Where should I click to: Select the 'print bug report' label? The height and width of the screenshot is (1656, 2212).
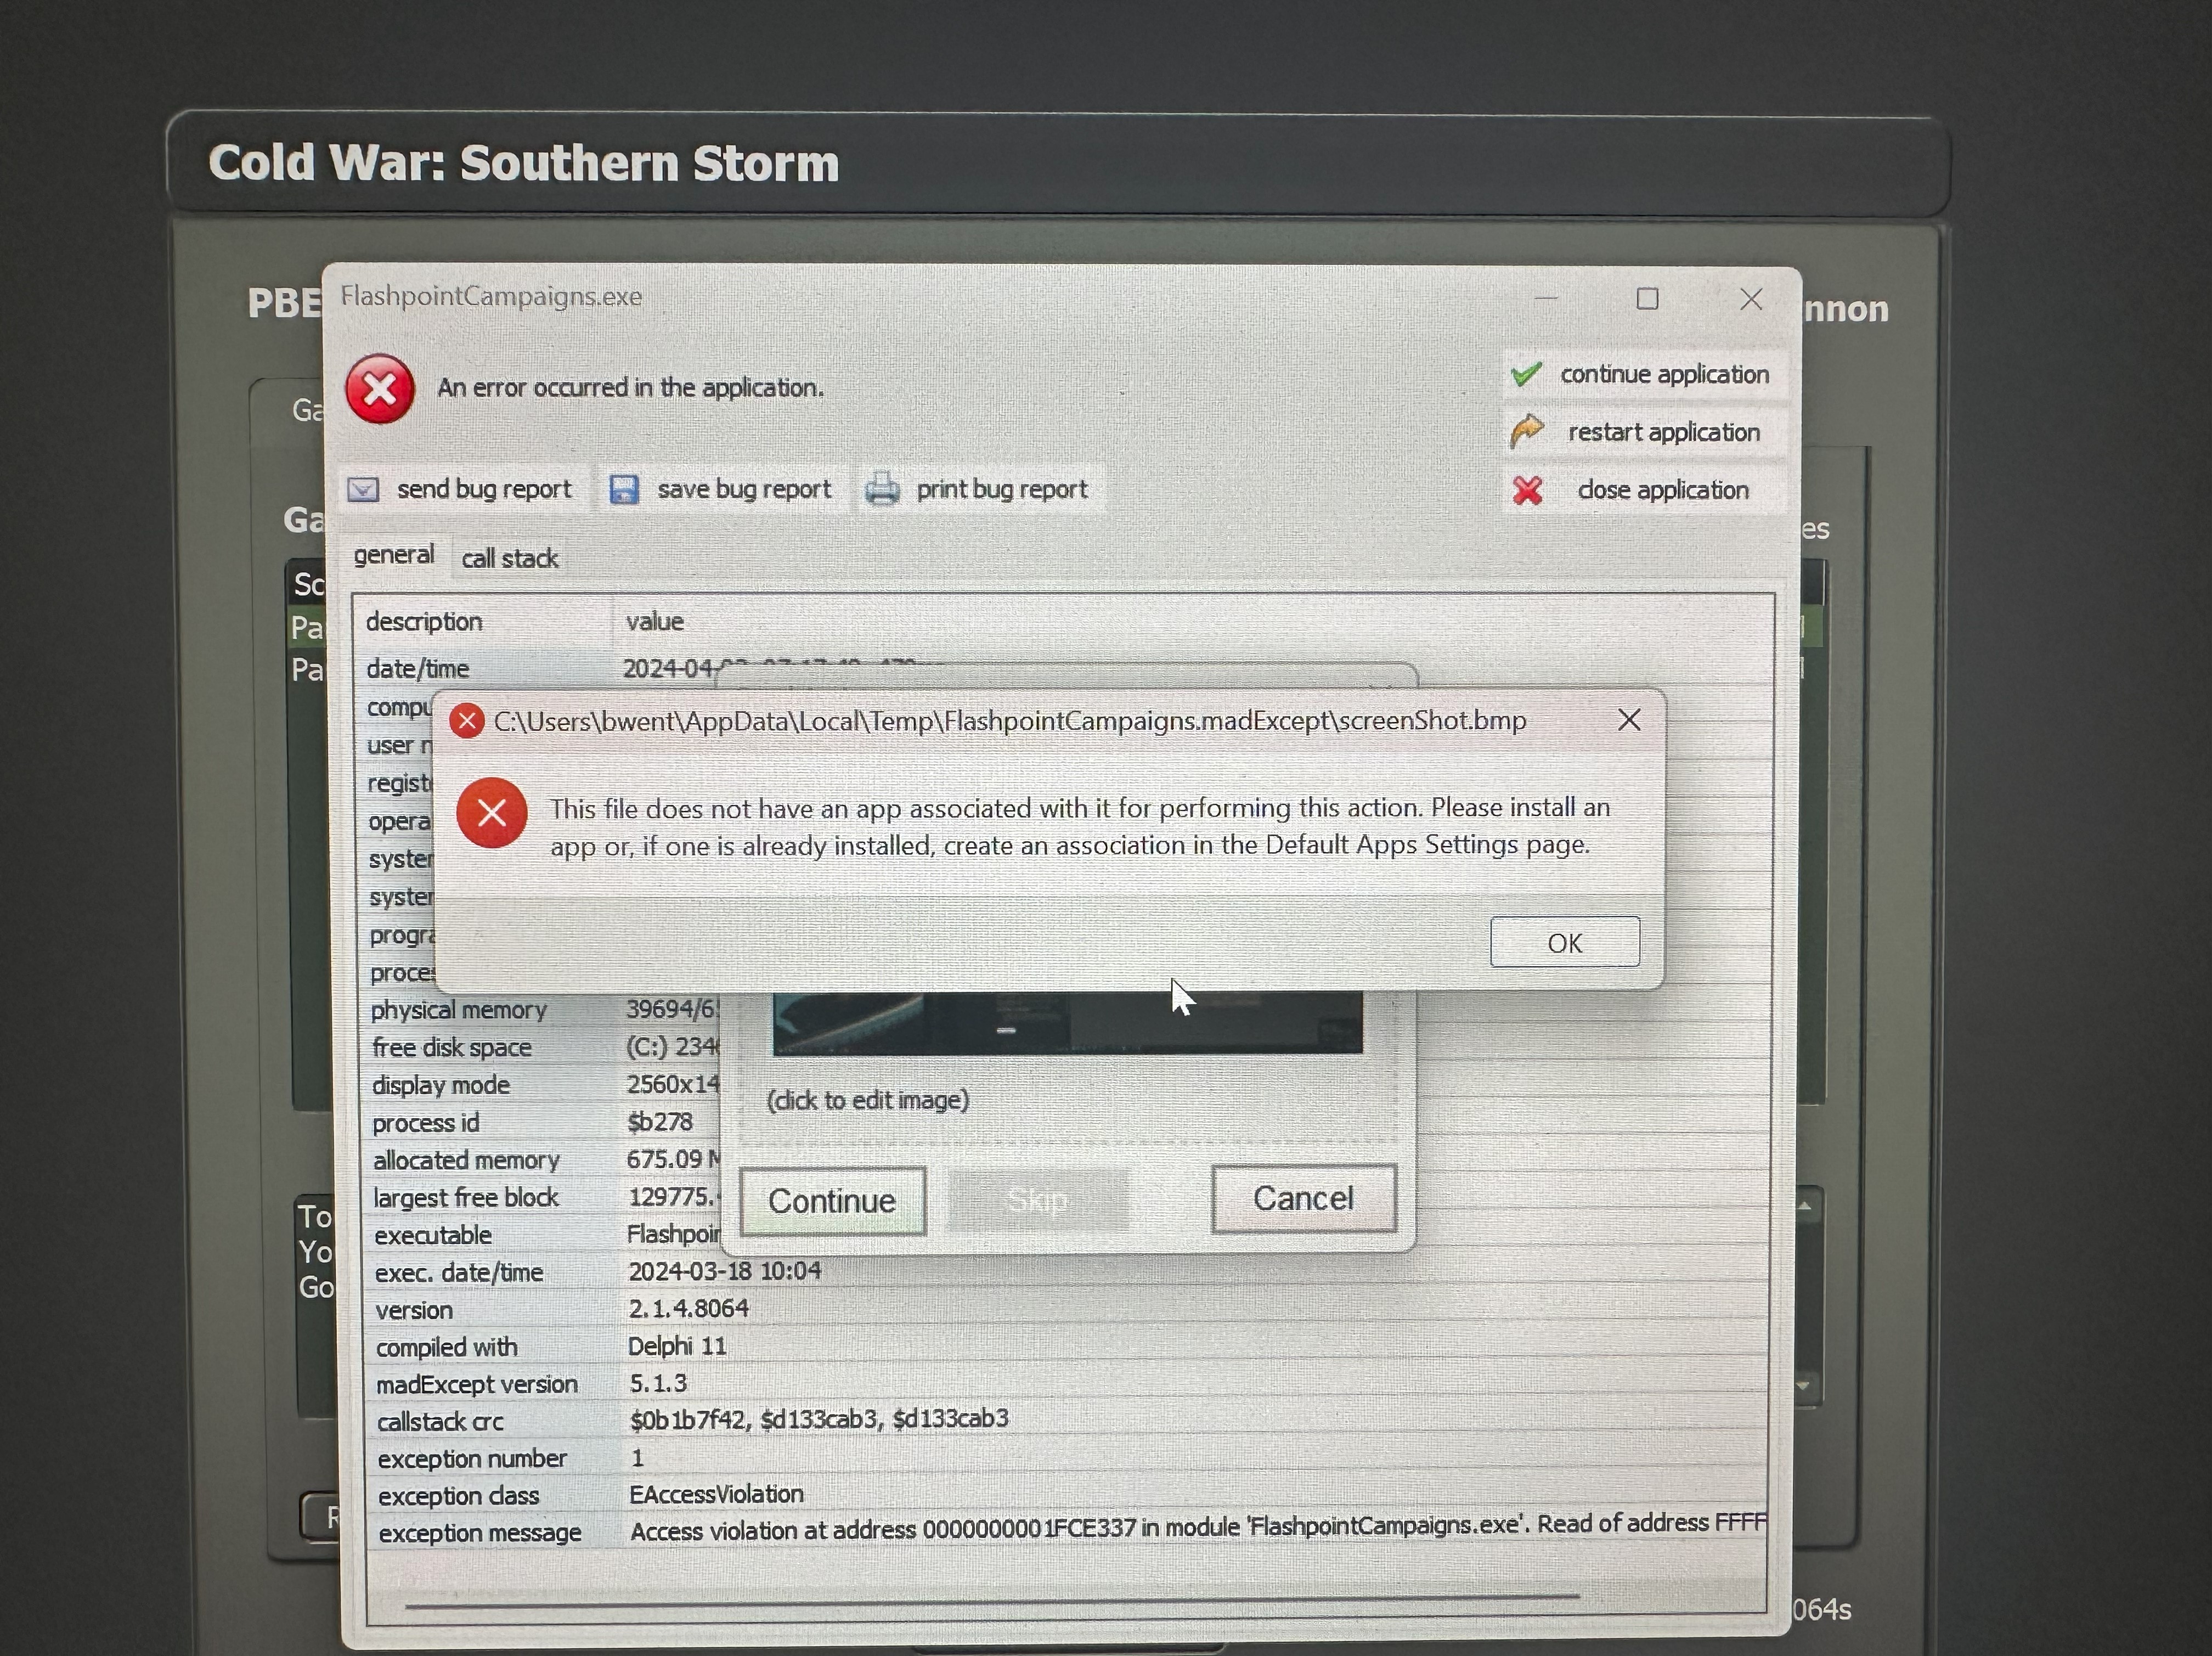click(1002, 489)
